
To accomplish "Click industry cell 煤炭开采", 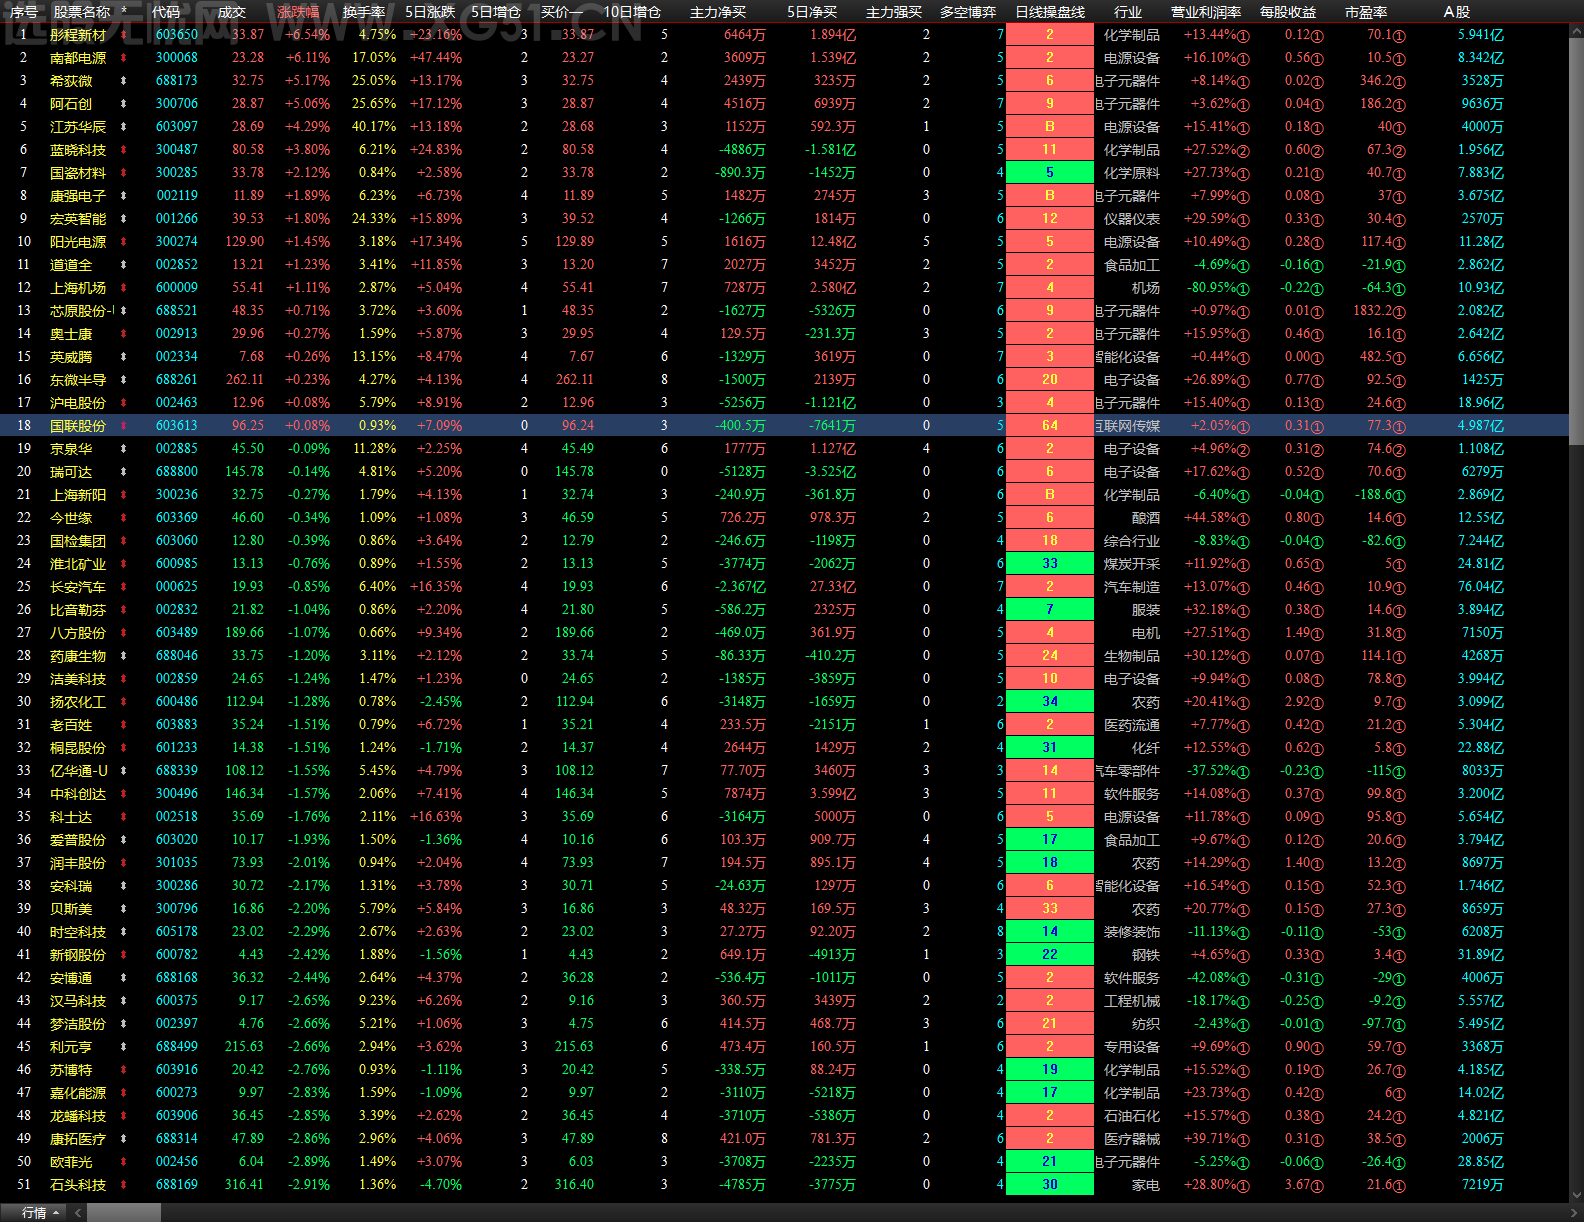I will (x=1132, y=564).
